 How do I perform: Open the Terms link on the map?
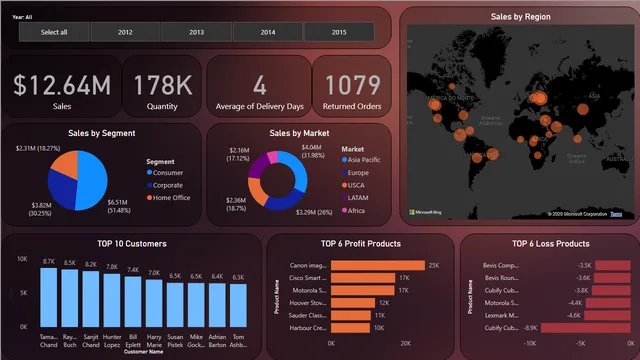616,214
